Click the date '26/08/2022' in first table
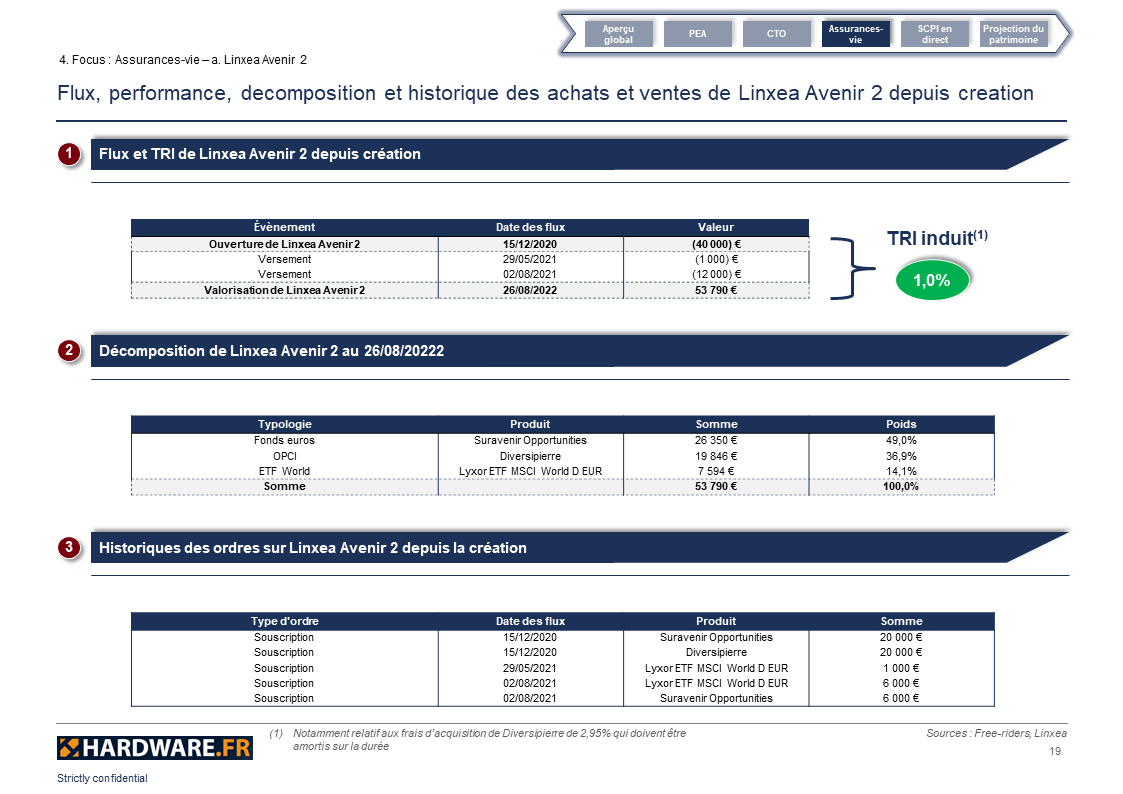The width and height of the screenshot is (1123, 794). 530,290
